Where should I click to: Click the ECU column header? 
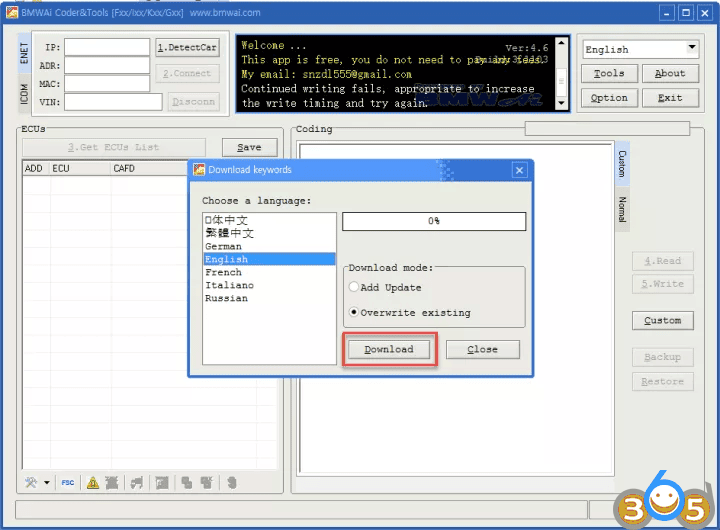coord(80,169)
